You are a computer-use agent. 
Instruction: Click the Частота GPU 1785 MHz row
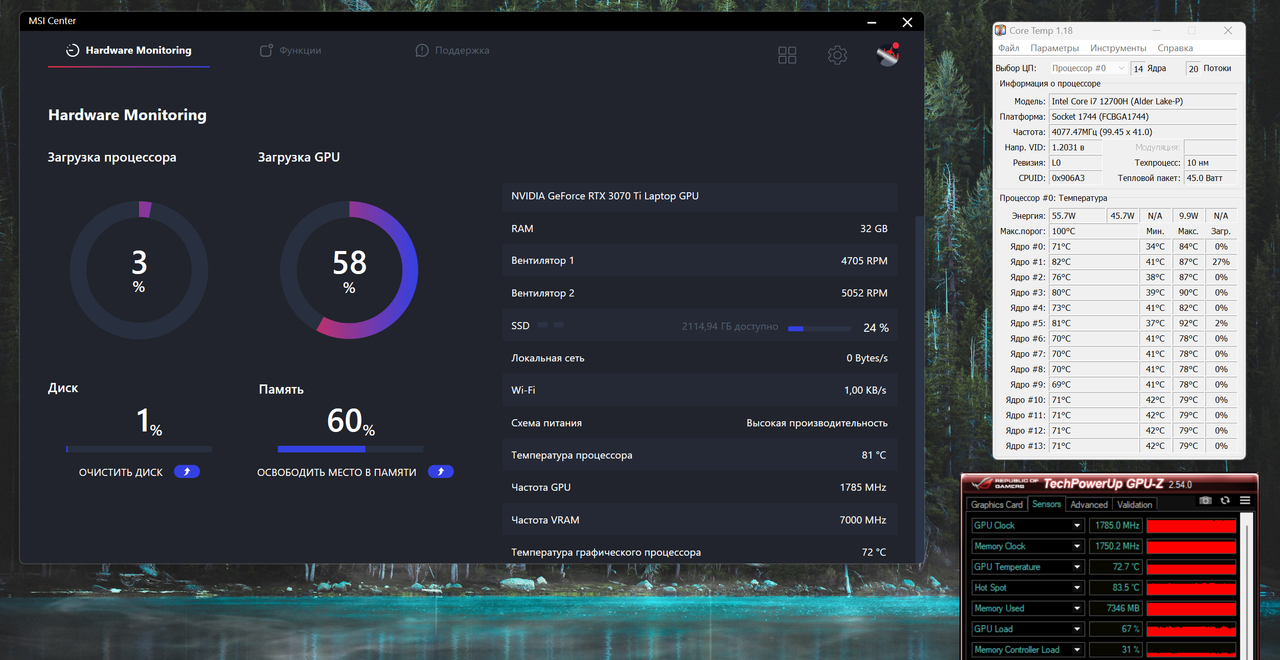pos(700,487)
